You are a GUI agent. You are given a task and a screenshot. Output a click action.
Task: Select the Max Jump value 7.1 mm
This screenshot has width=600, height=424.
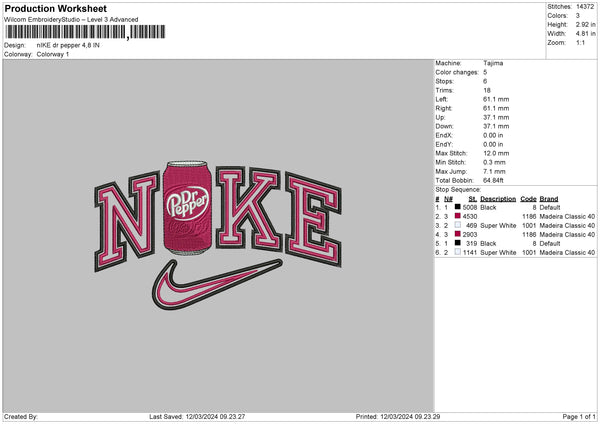coord(494,171)
